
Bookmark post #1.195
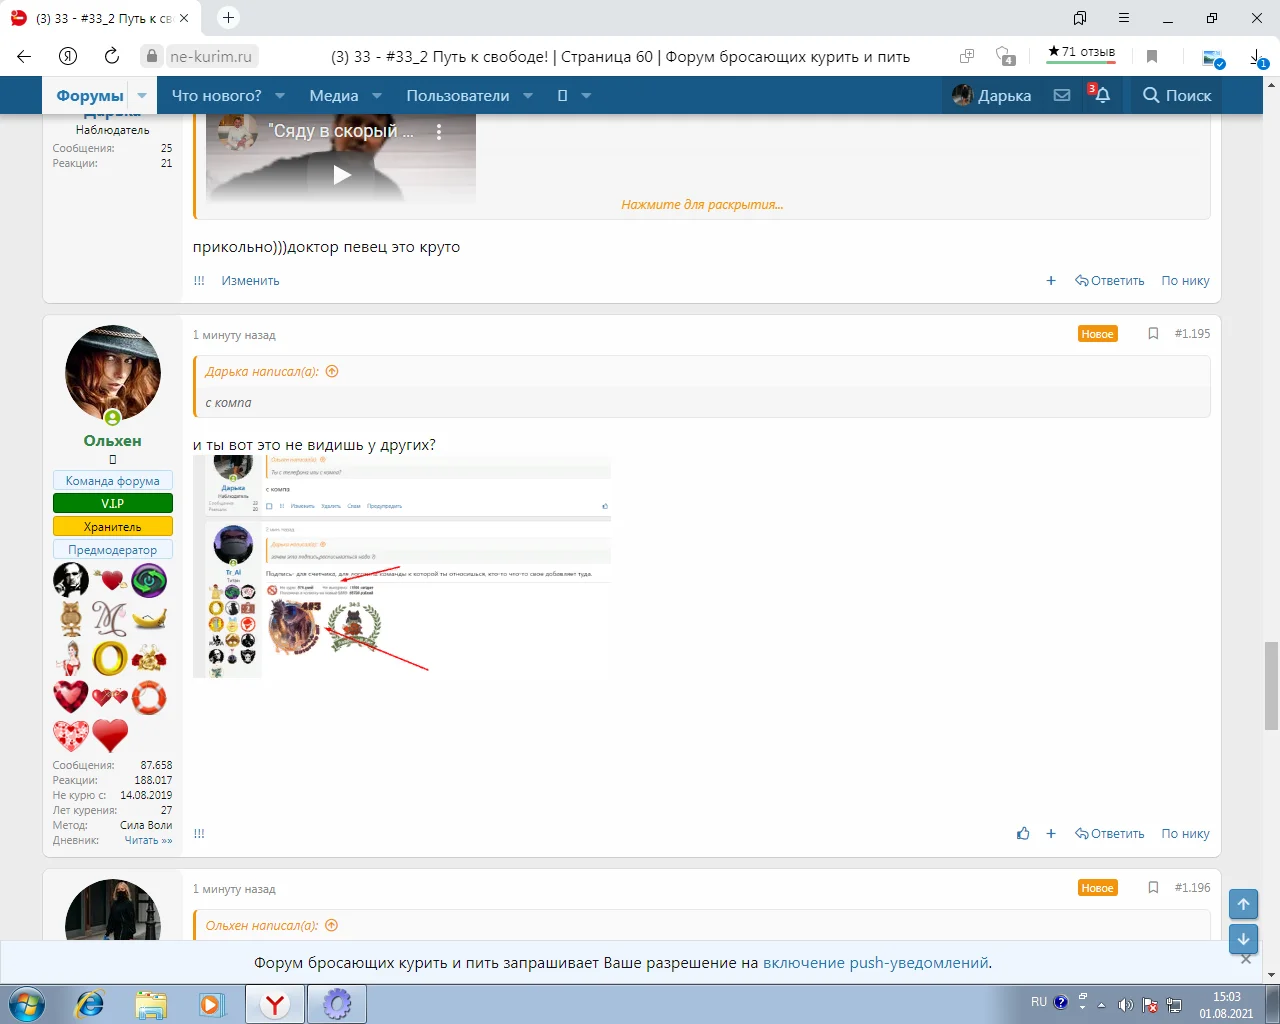(1153, 334)
